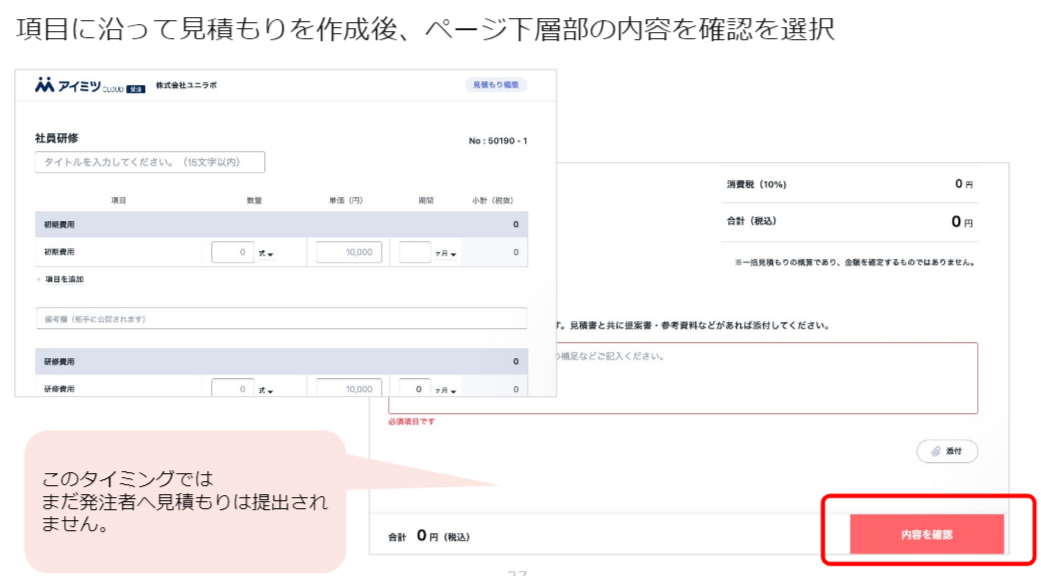Click the 研修費用 row quantity field

tap(232, 388)
